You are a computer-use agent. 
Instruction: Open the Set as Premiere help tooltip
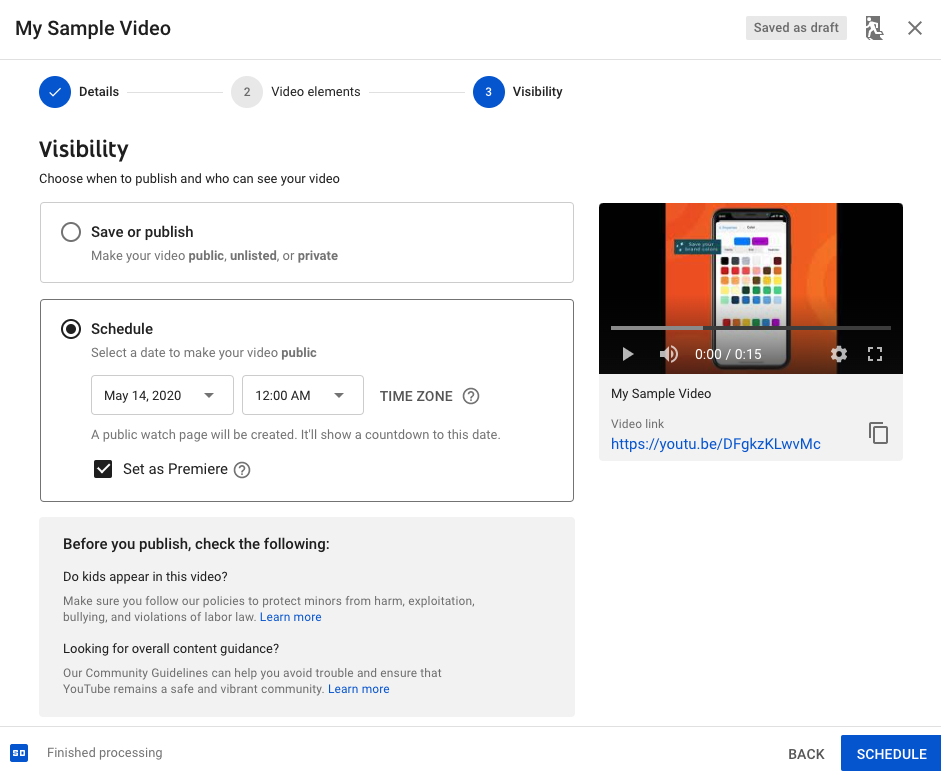tap(241, 469)
